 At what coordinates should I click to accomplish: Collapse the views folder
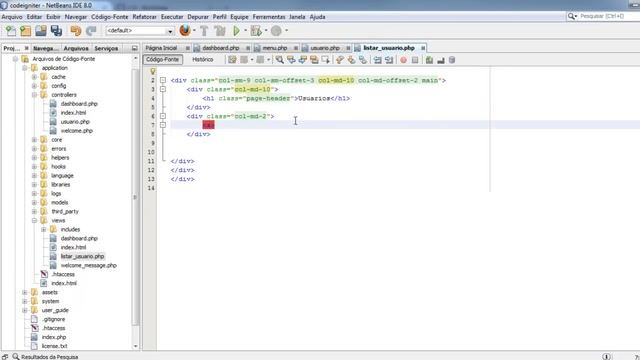click(35, 220)
